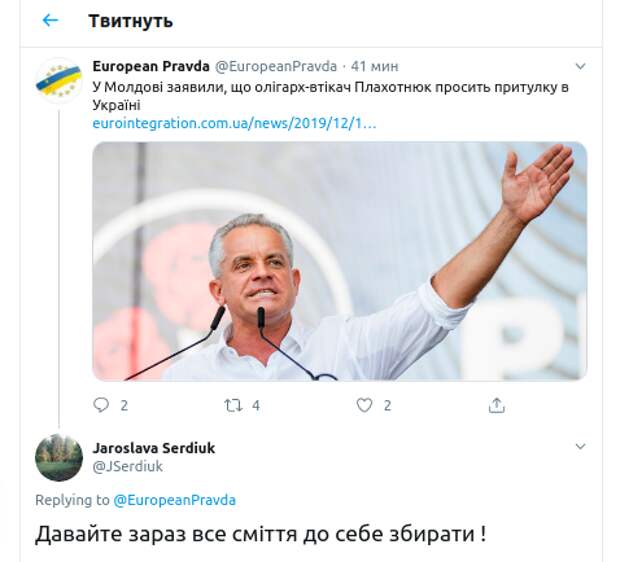Click the reply text Давайте зараз все сміття
This screenshot has height=562, width=620.
(261, 534)
